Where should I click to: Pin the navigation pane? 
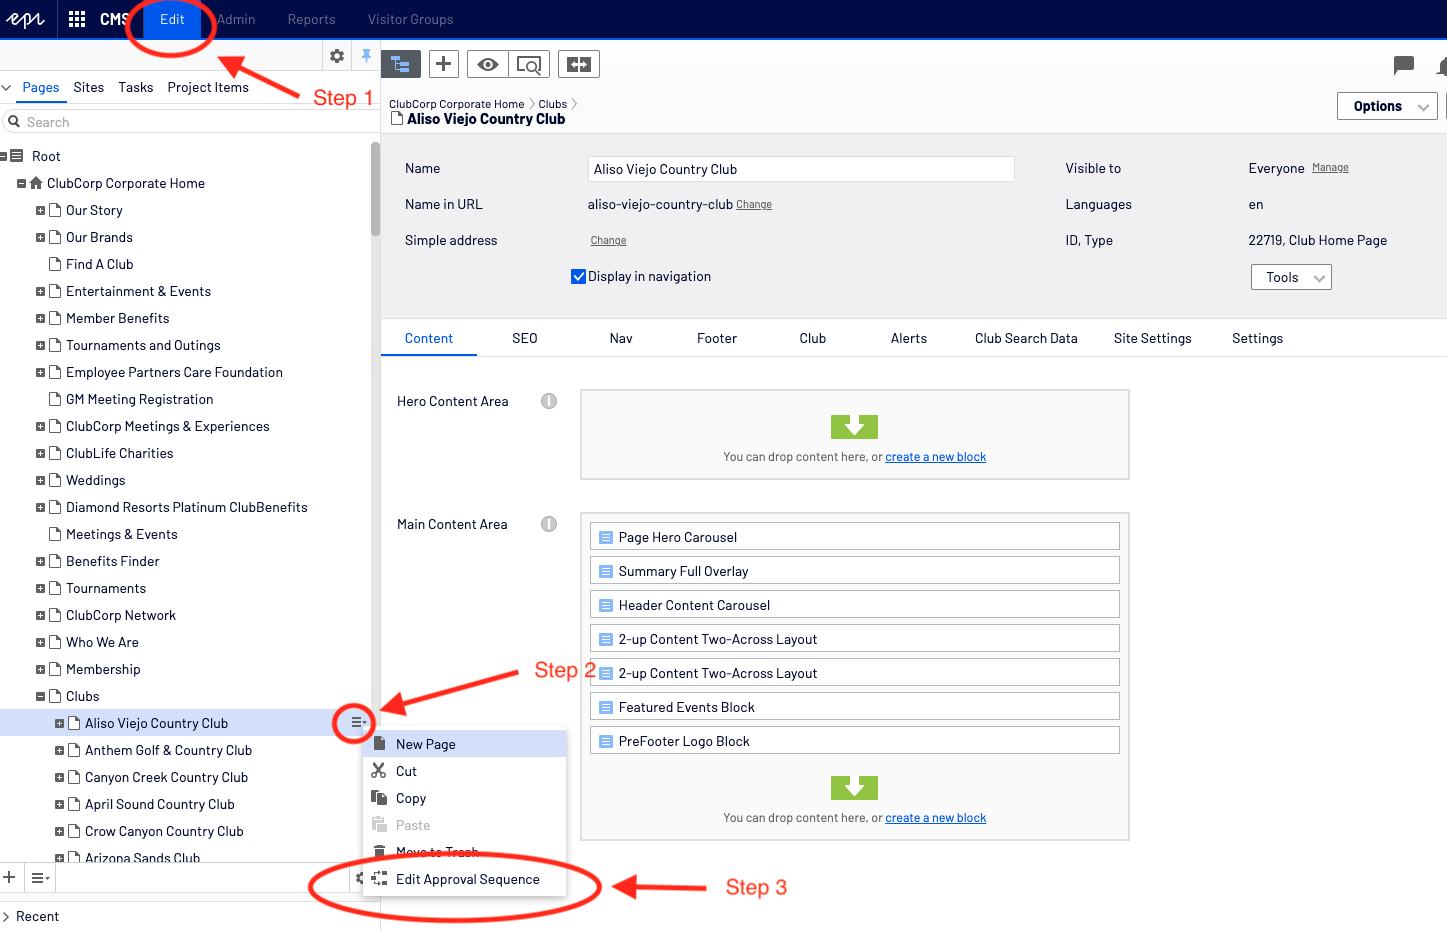click(366, 56)
